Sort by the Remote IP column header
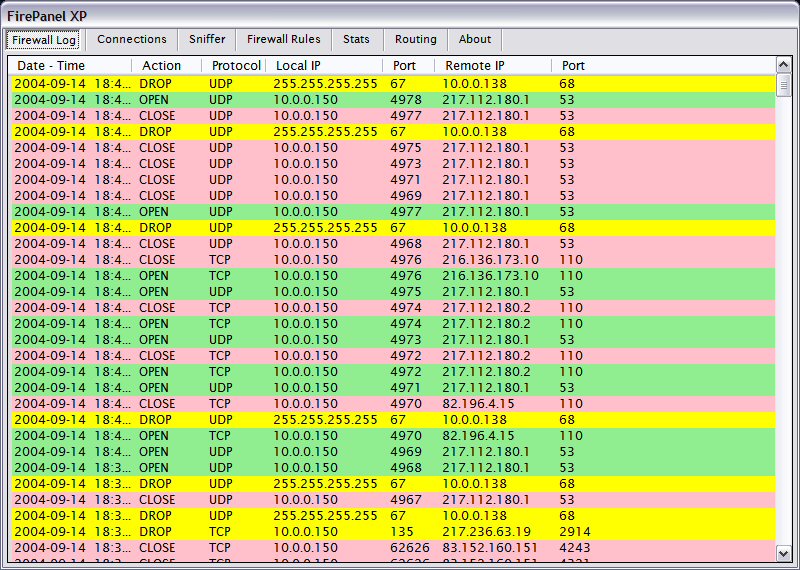800x570 pixels. tap(493, 66)
